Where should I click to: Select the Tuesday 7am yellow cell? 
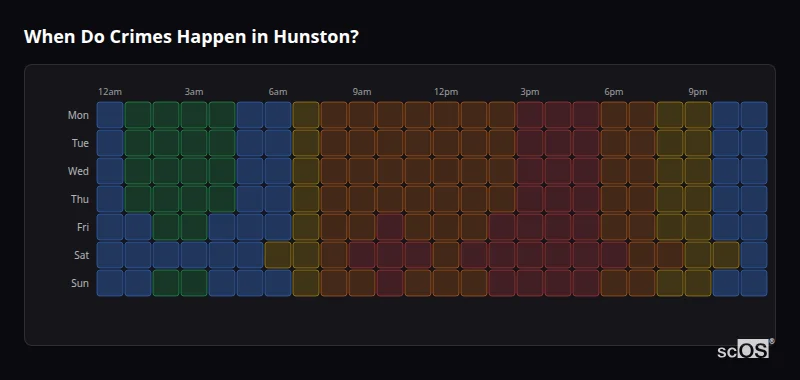click(306, 143)
